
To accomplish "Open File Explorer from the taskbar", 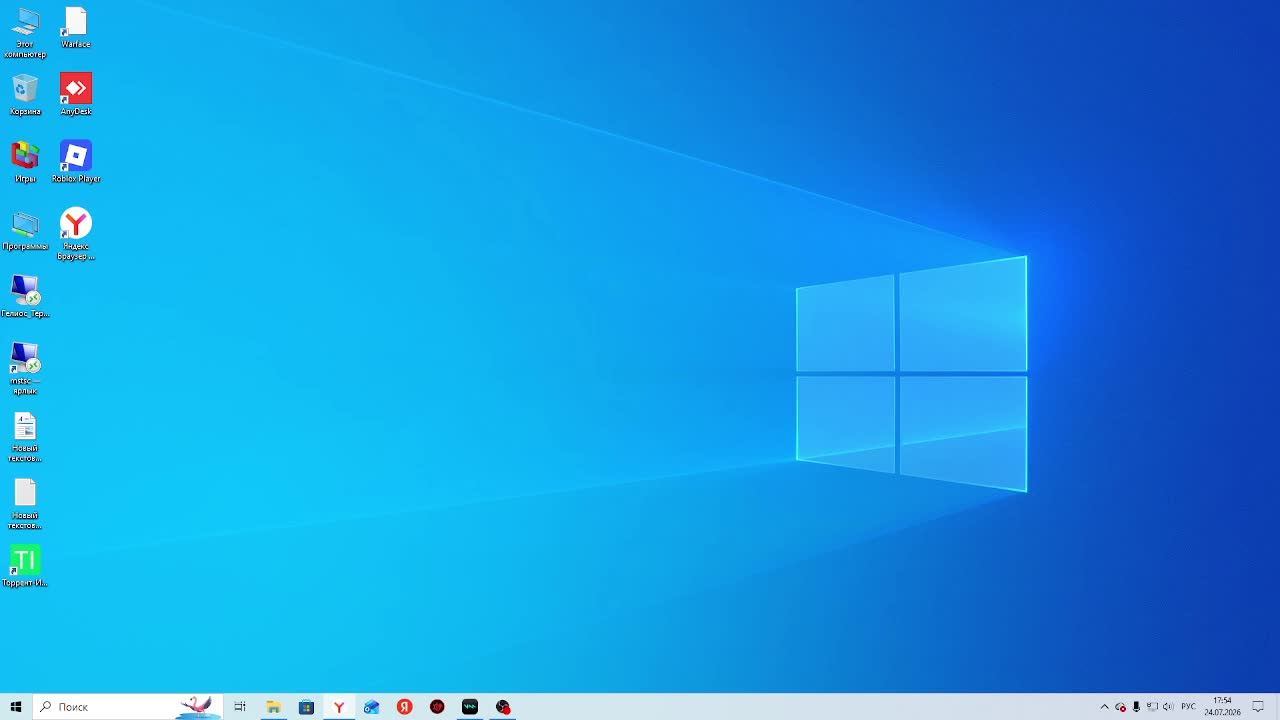I will click(x=273, y=707).
